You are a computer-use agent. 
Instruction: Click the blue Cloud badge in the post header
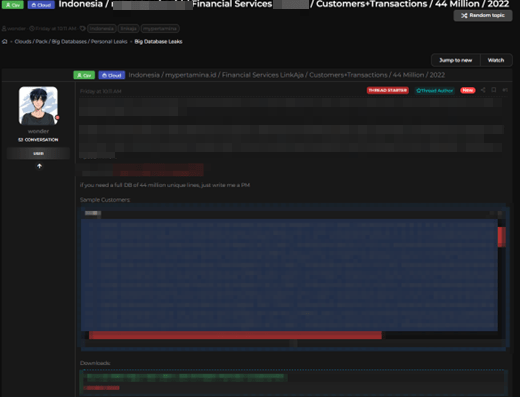[x=112, y=75]
